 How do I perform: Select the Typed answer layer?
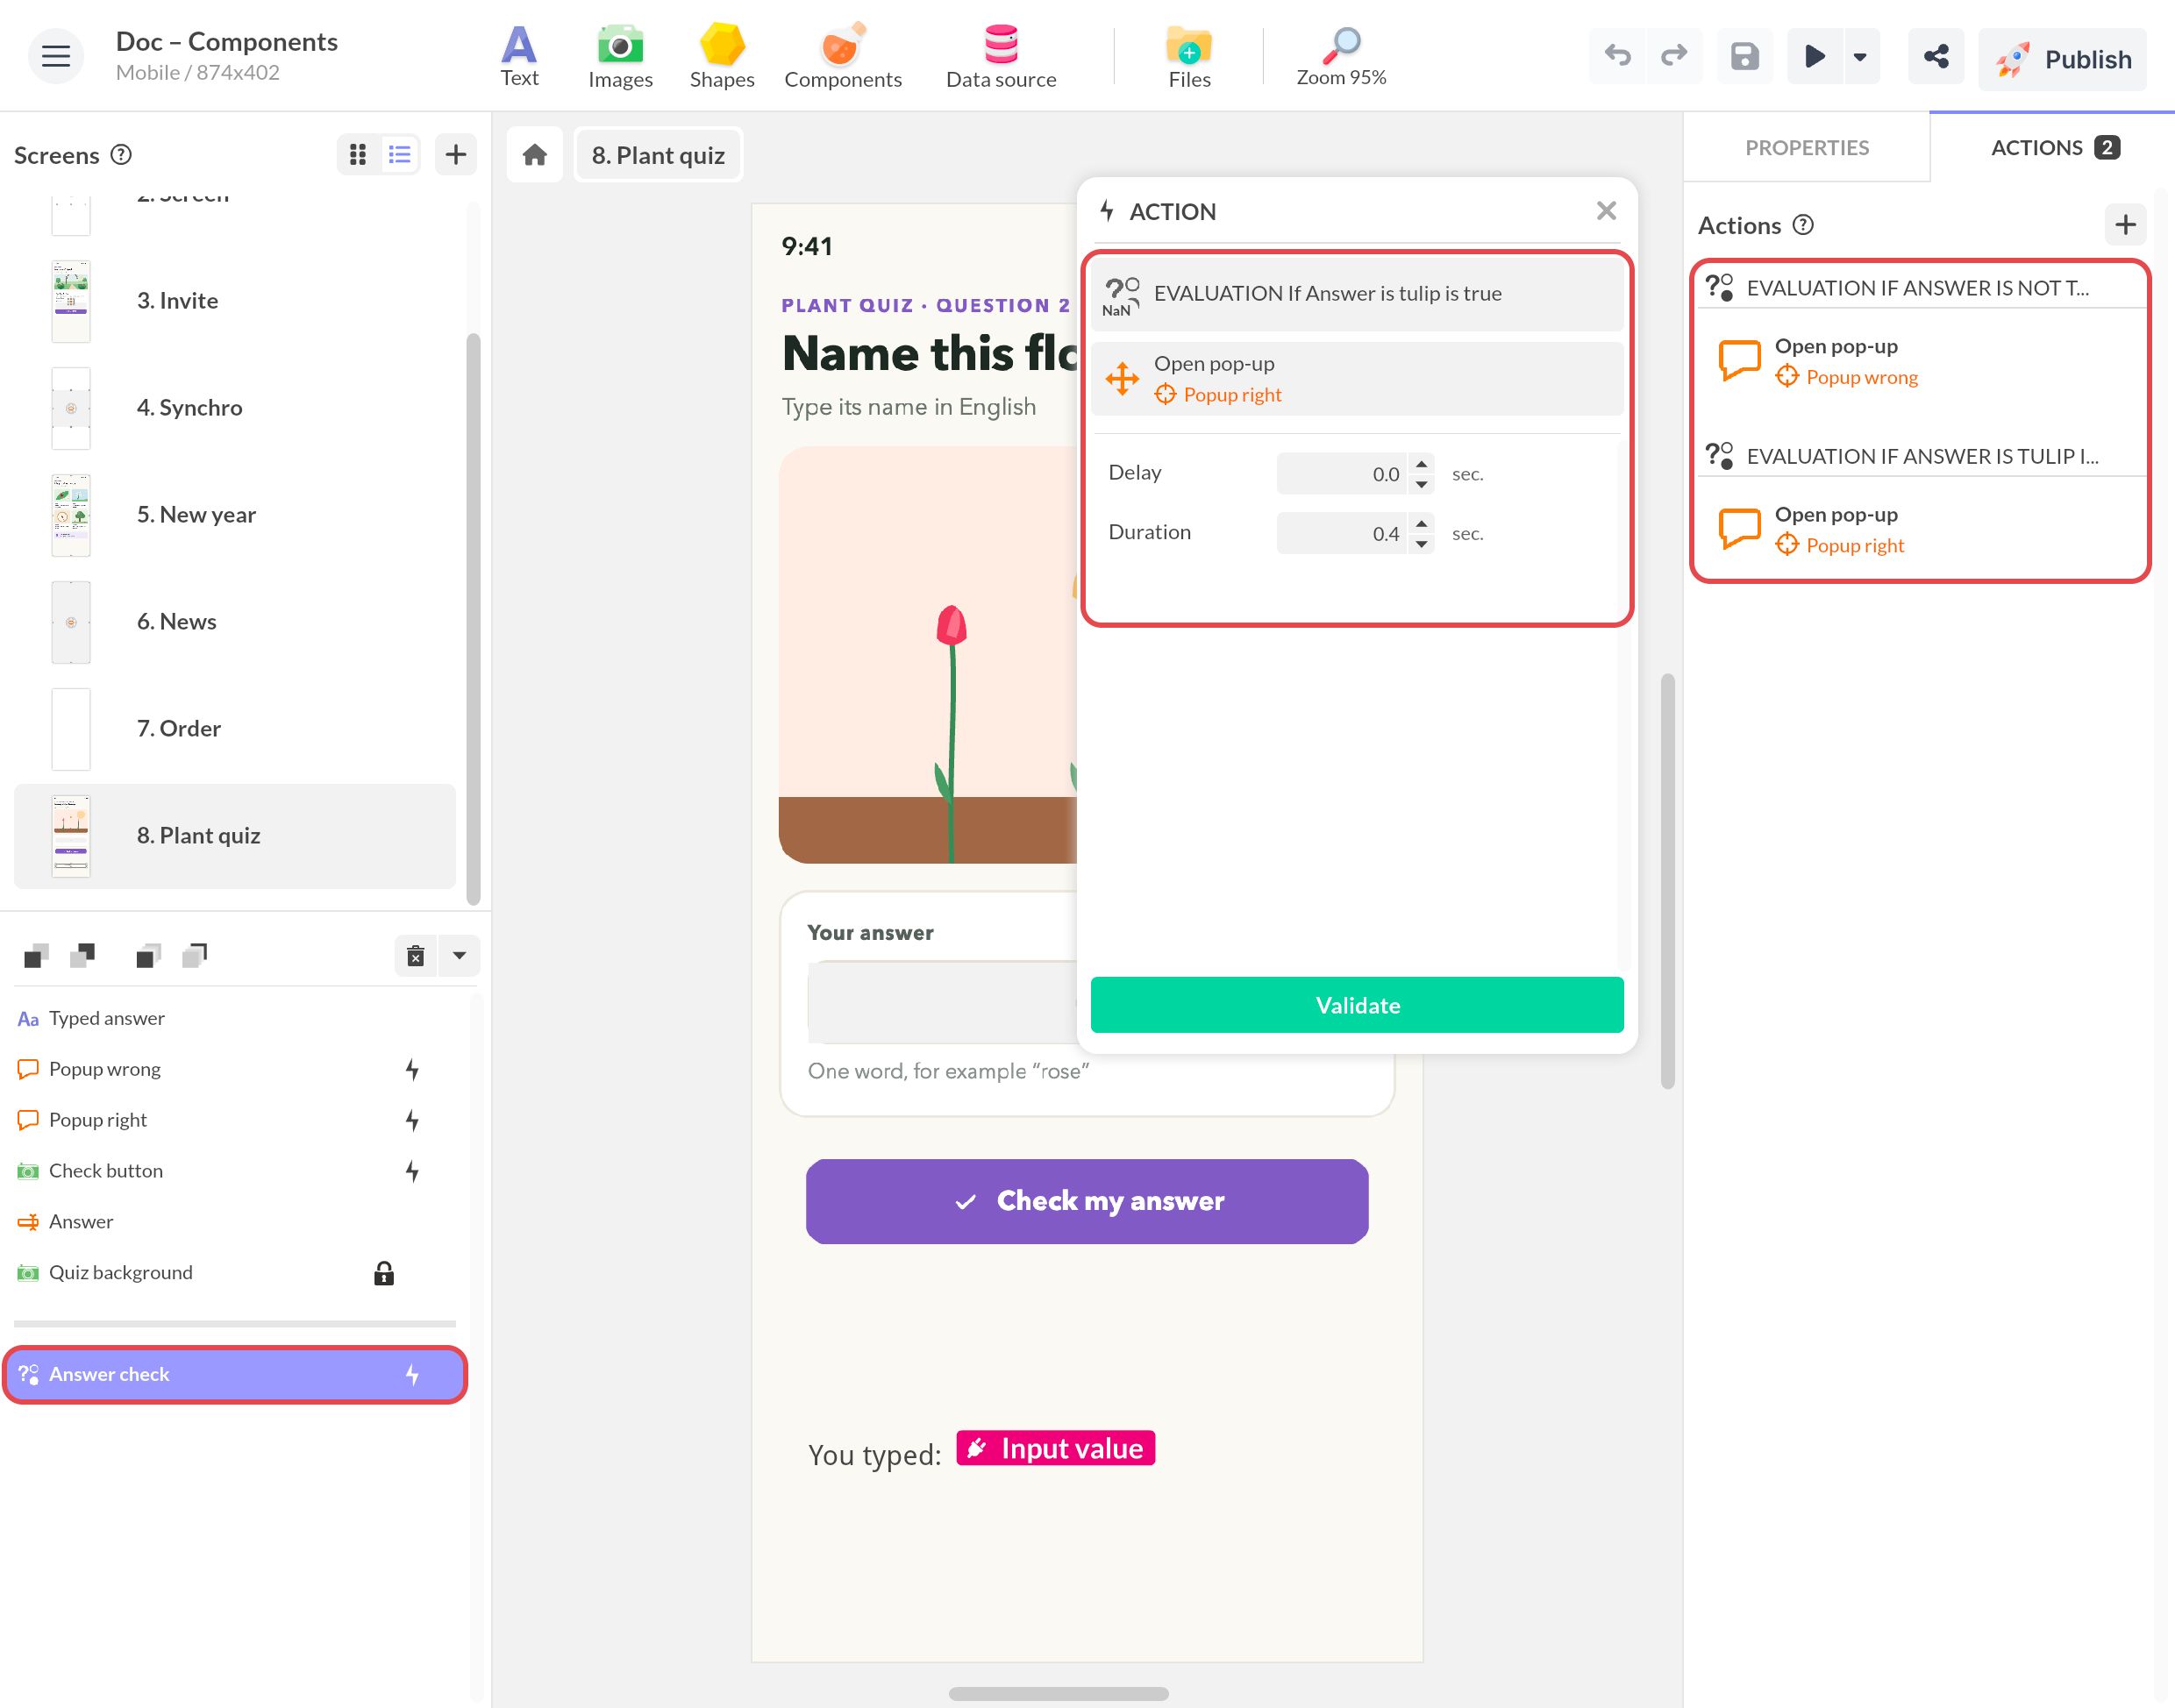pos(234,1018)
